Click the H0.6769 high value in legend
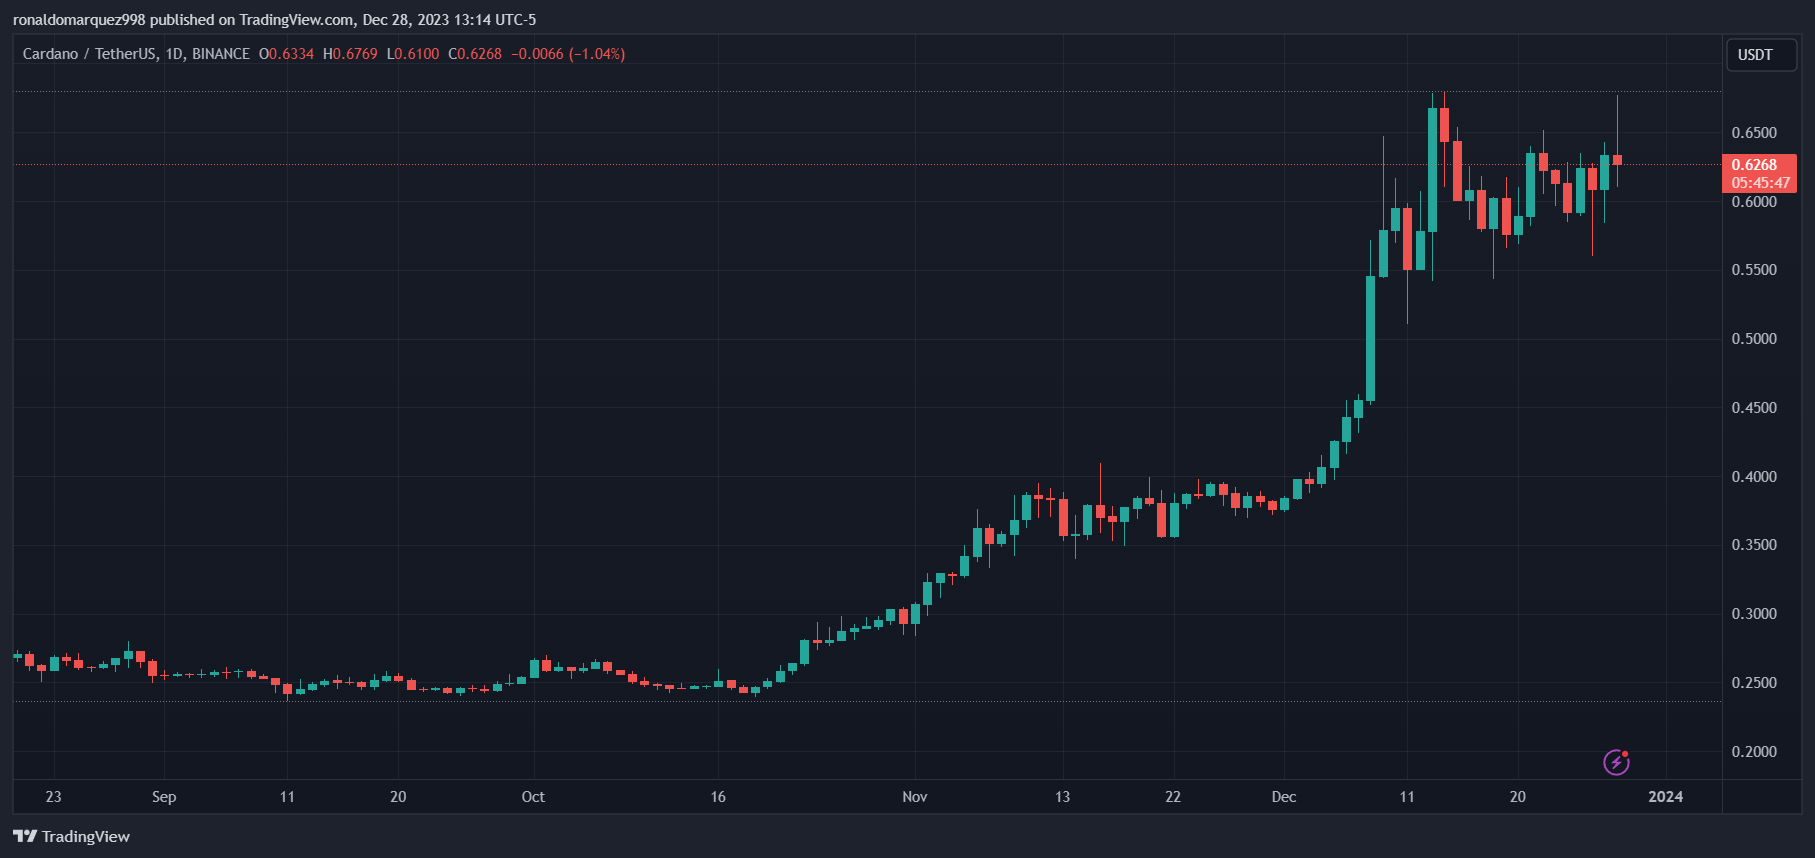The height and width of the screenshot is (858, 1815). click(350, 54)
